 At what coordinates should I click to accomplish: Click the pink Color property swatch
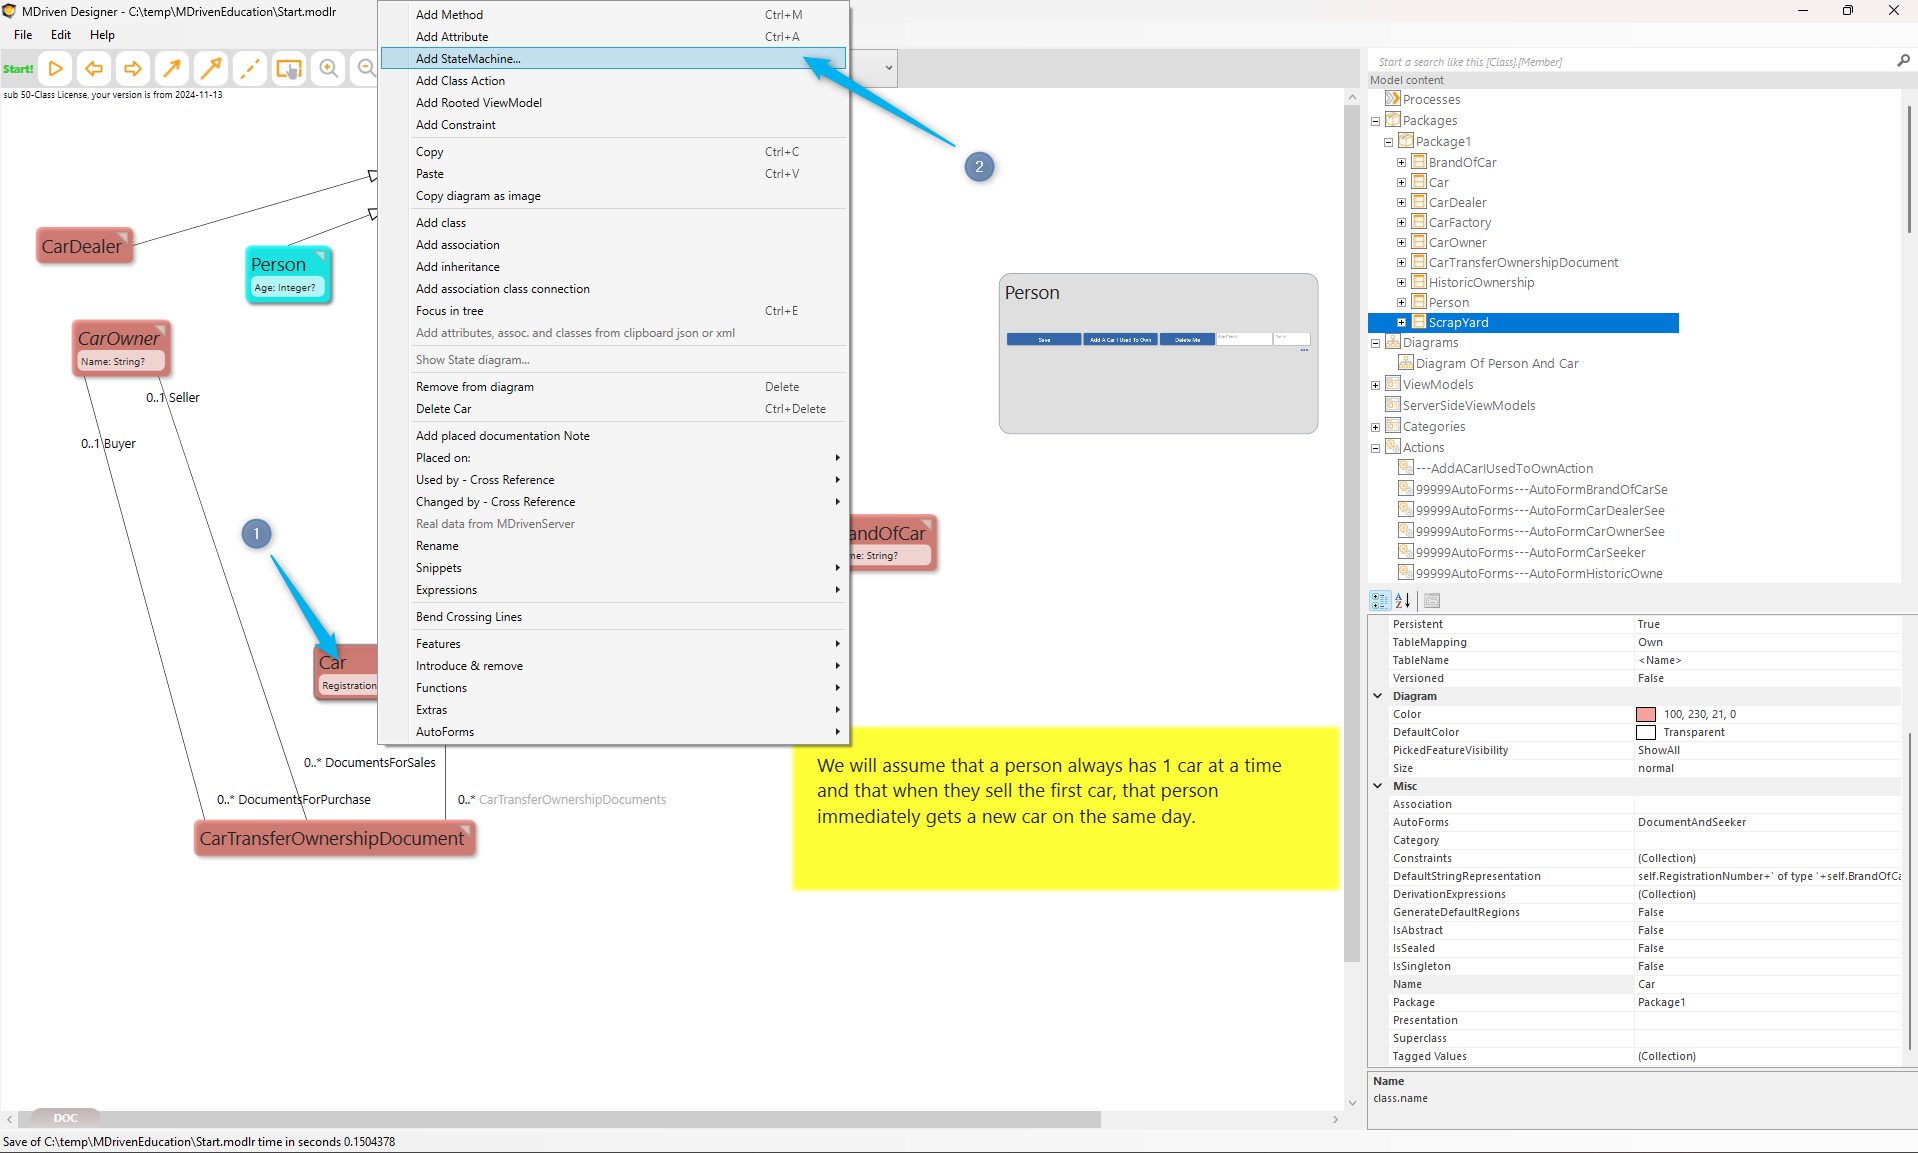[x=1645, y=714]
